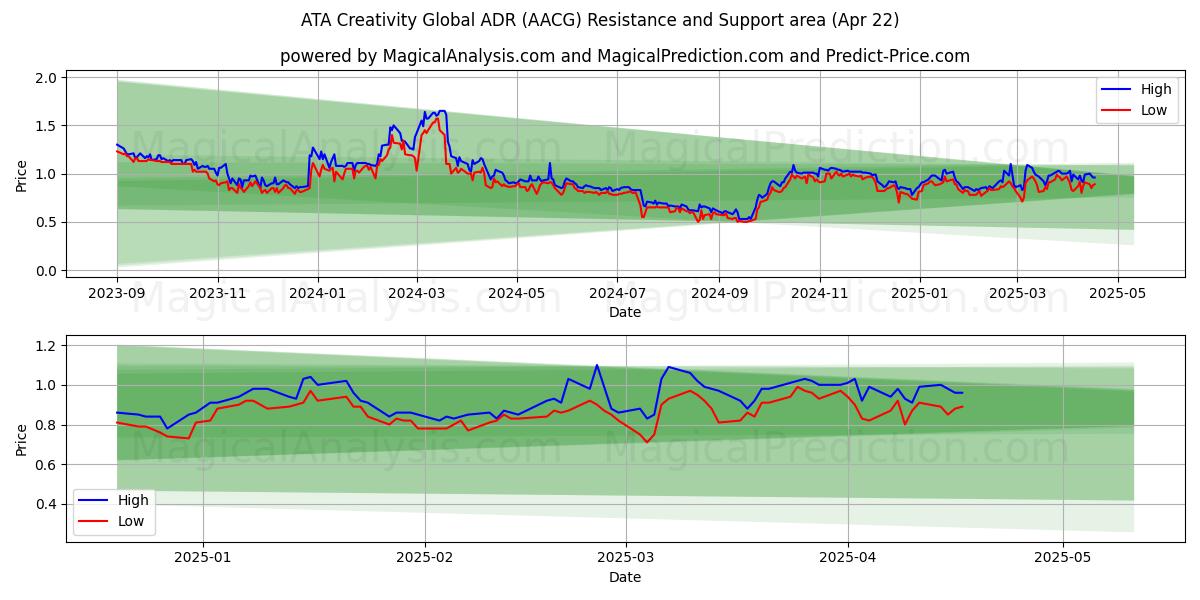Click the '2024-05' x-axis label
1200x600 pixels.
click(x=517, y=293)
